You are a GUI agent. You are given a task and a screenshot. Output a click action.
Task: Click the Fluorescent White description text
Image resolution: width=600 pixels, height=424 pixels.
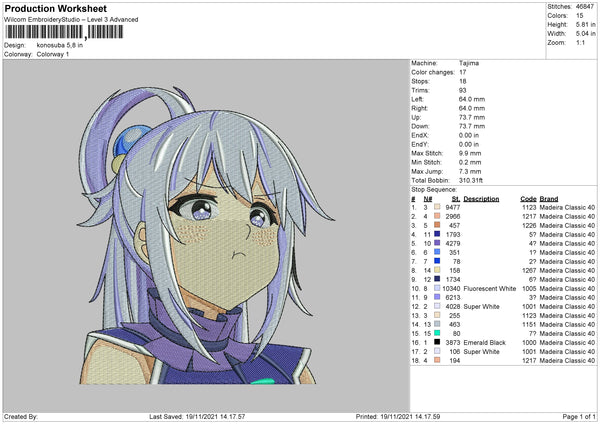(x=489, y=288)
